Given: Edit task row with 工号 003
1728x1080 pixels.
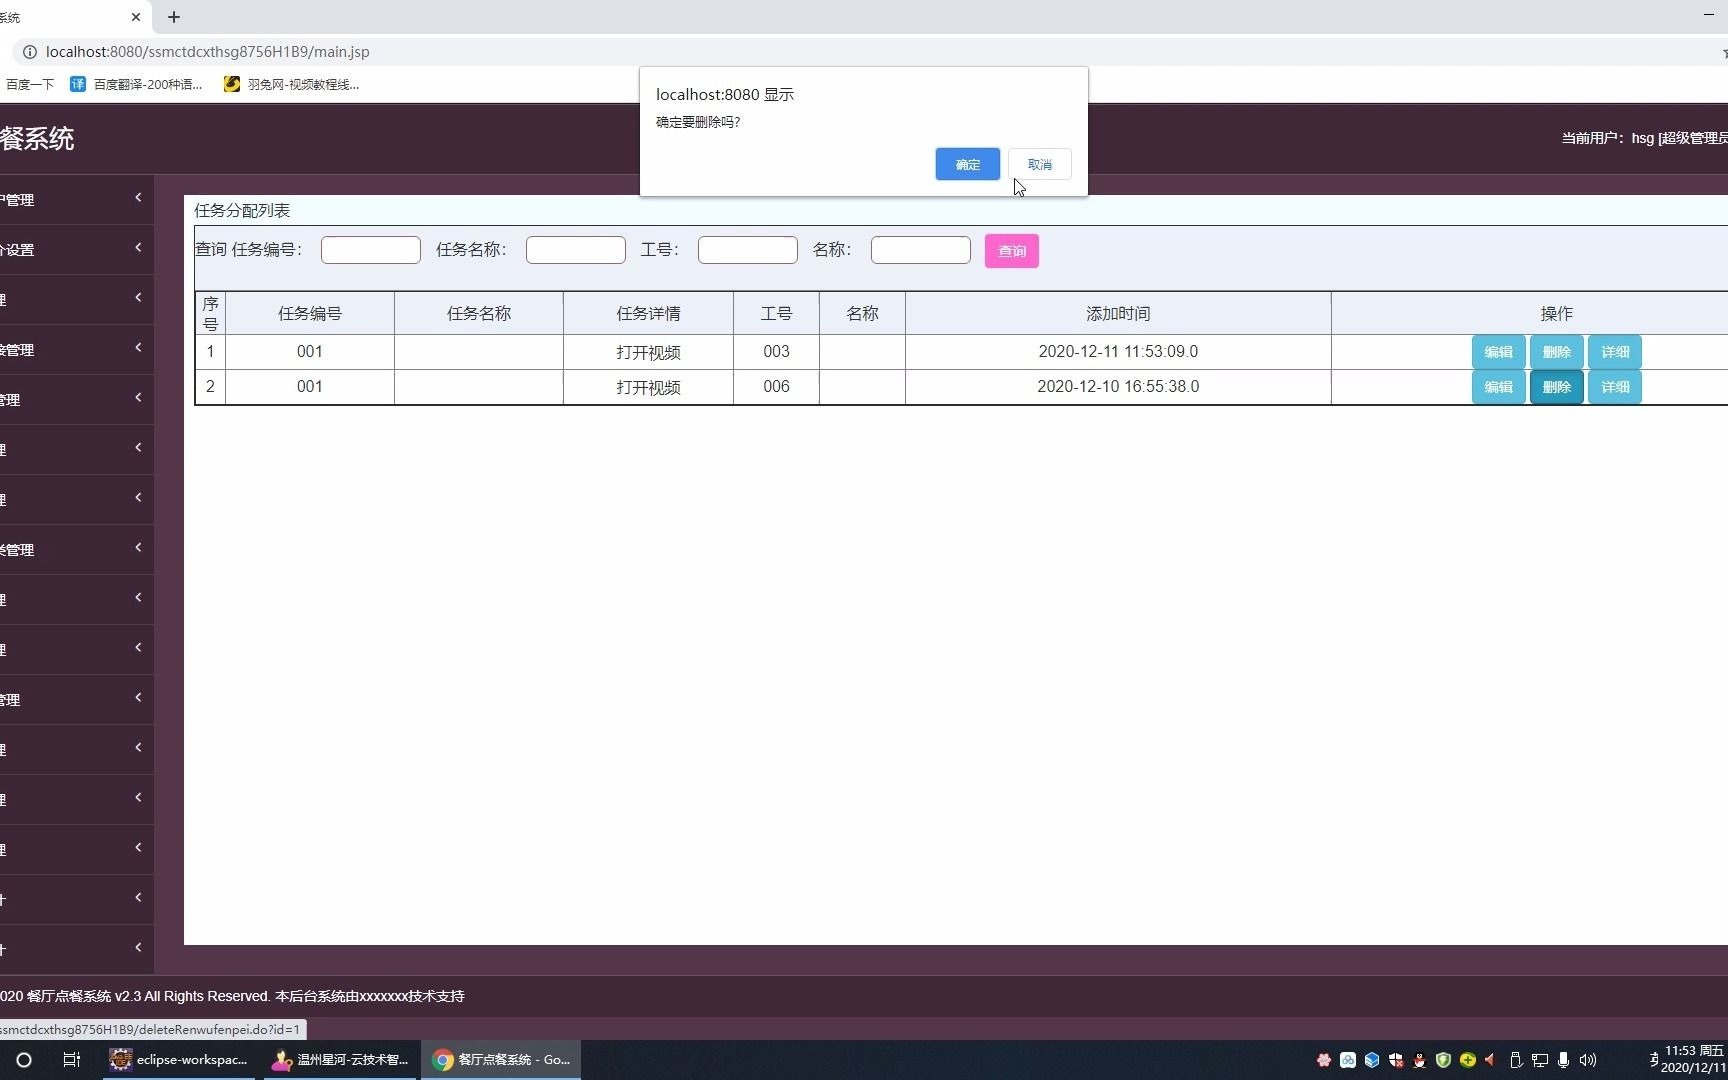Looking at the screenshot, I should pos(1498,352).
